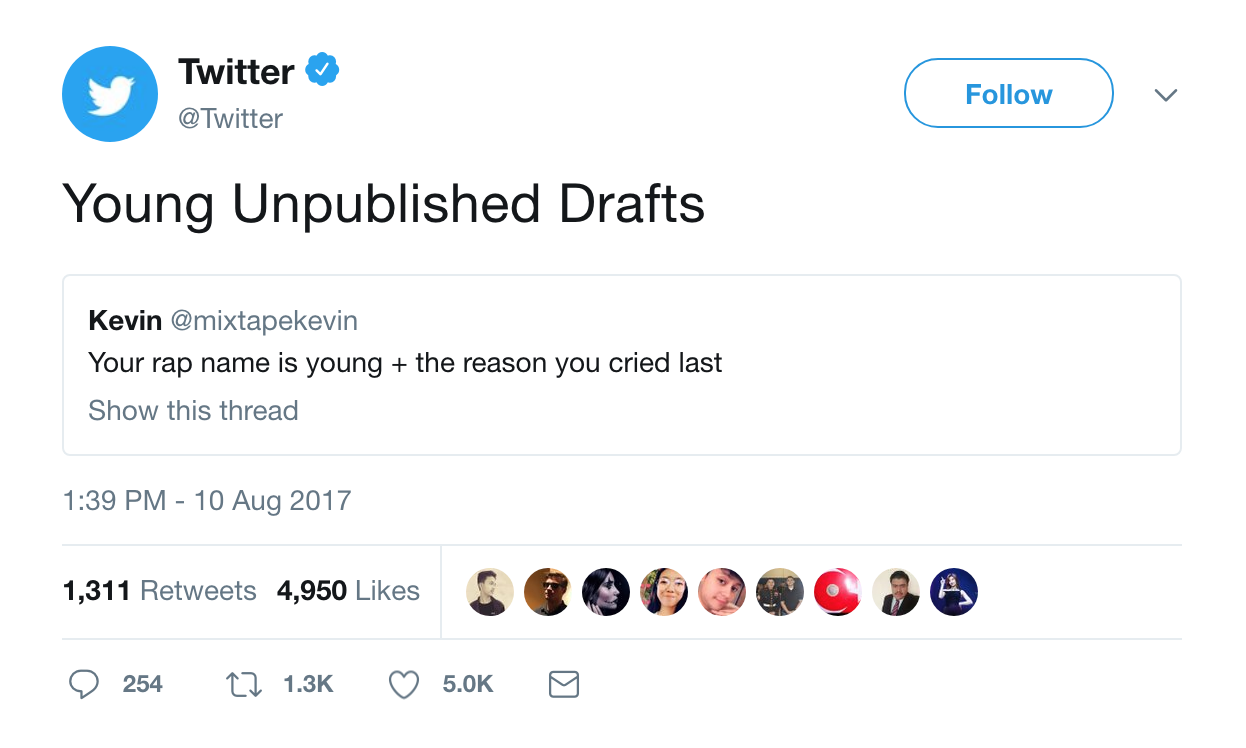This screenshot has height=748, width=1246.
Task: Open the 1:39 PM - 10 Aug 2017 timestamp
Action: (x=207, y=500)
